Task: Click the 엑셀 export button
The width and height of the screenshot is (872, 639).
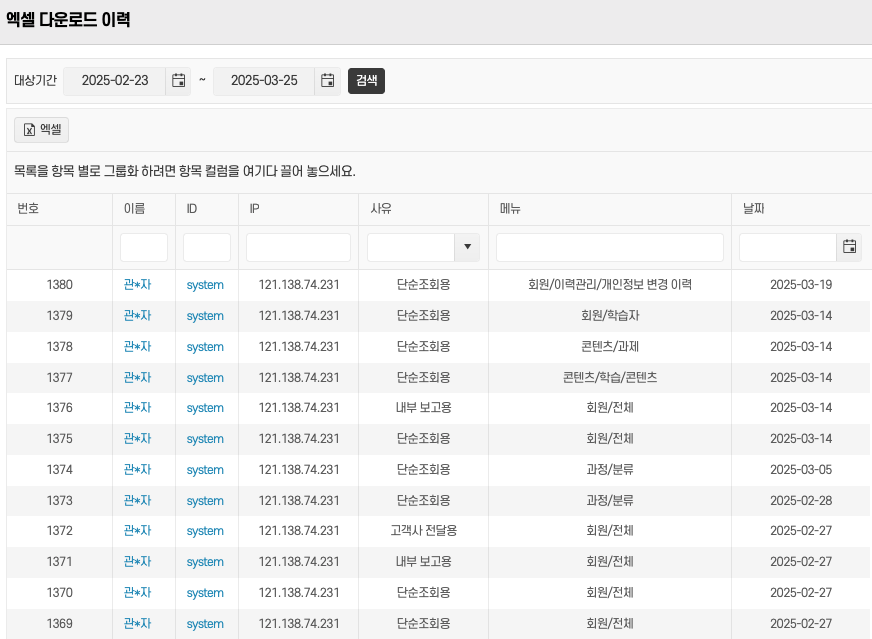Action: 41,129
